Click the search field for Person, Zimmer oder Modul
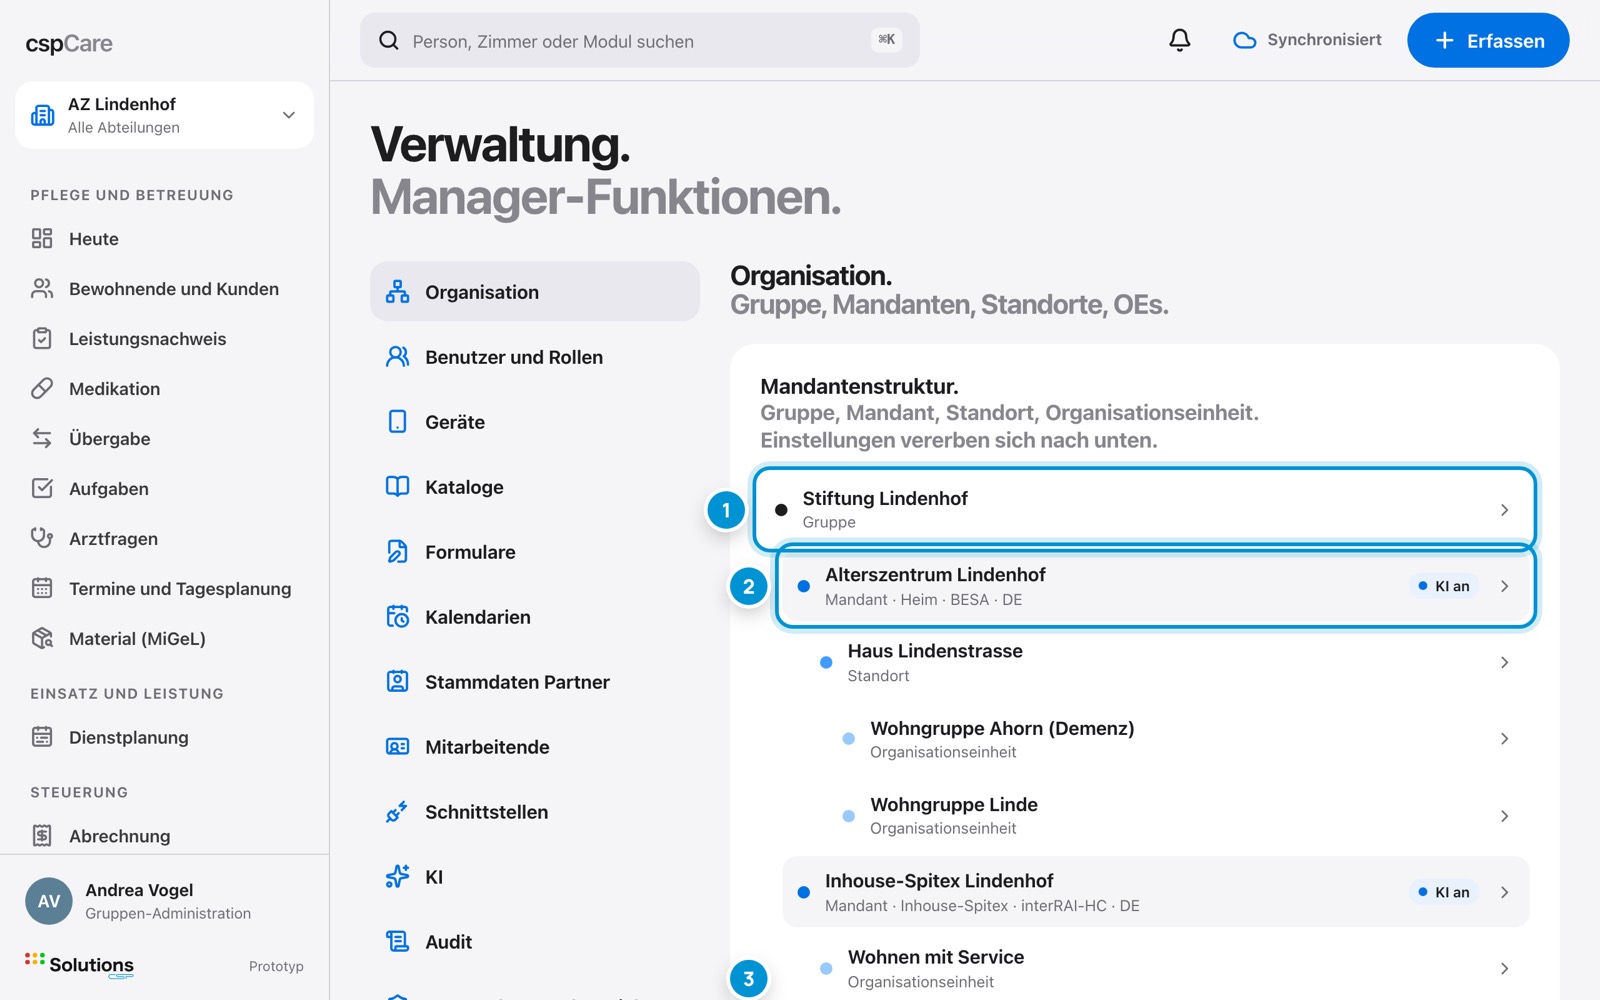Image resolution: width=1600 pixels, height=1000 pixels. click(x=640, y=40)
